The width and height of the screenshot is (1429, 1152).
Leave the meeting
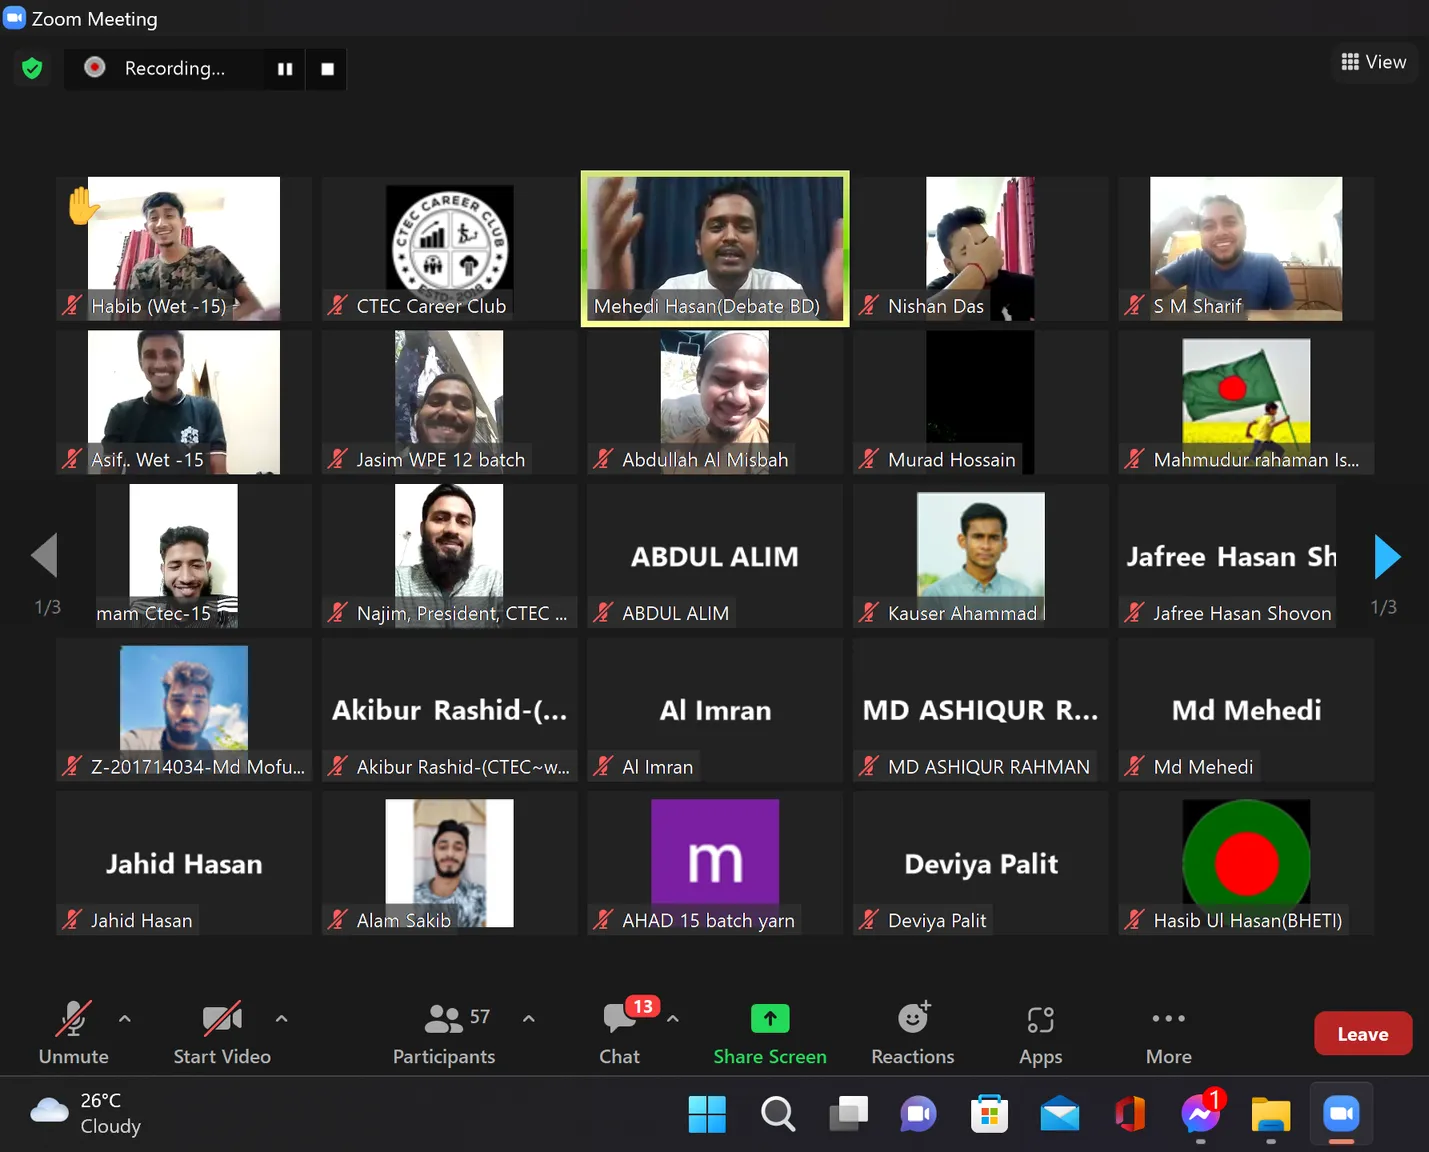tap(1363, 1034)
